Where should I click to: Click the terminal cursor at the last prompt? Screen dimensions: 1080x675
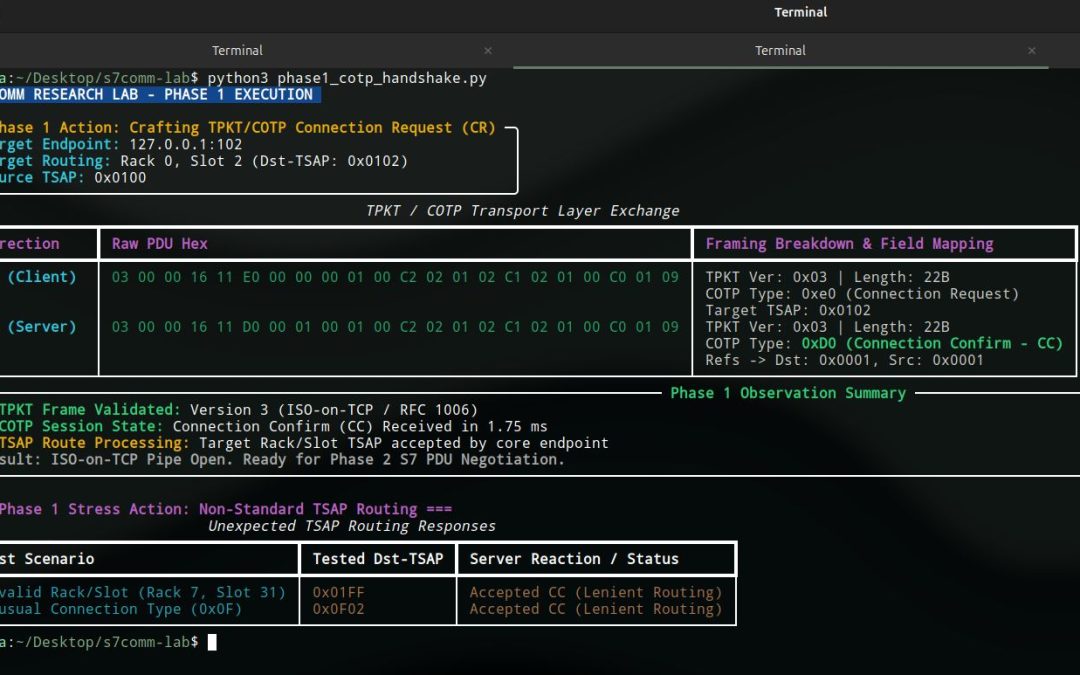tap(212, 642)
